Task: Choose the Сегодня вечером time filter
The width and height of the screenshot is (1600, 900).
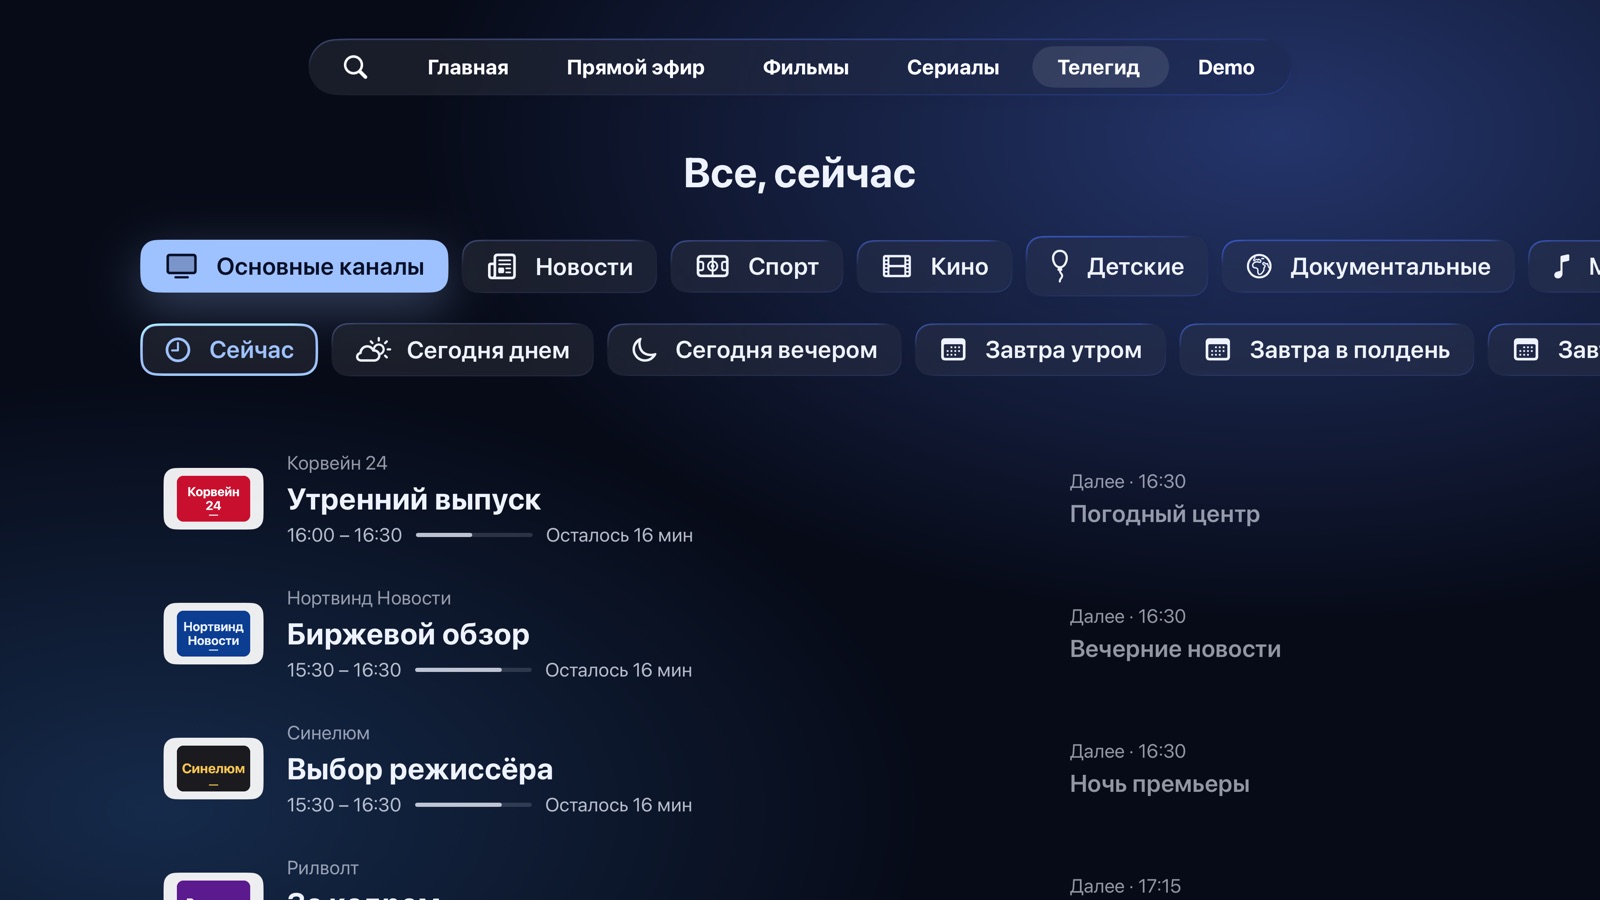Action: (x=754, y=350)
